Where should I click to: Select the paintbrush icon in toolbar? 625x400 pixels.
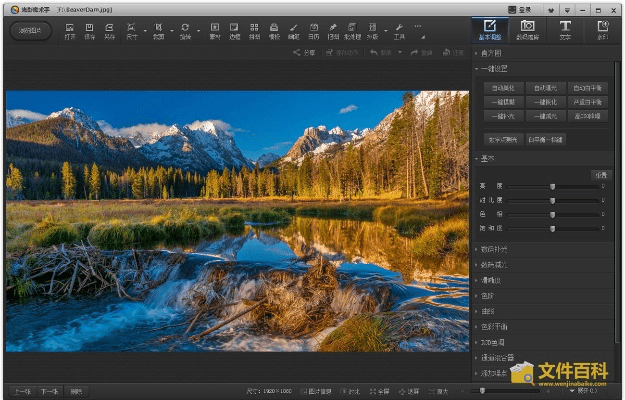click(294, 30)
